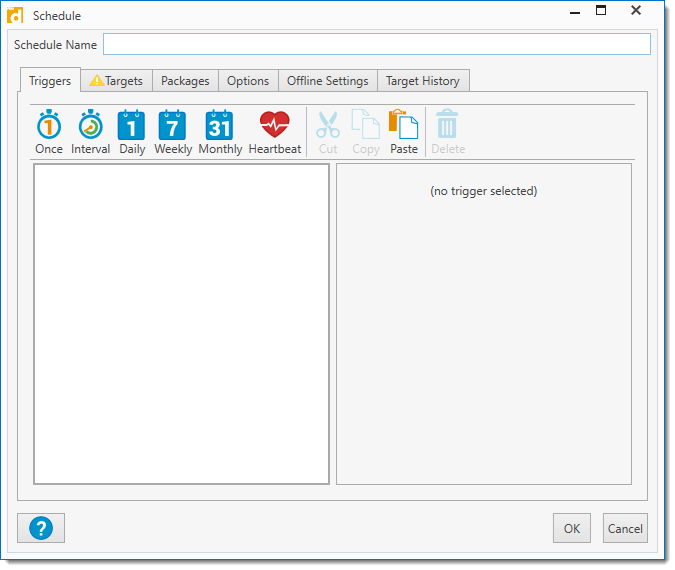Add a Once trigger
This screenshot has width=675, height=570.
[48, 132]
